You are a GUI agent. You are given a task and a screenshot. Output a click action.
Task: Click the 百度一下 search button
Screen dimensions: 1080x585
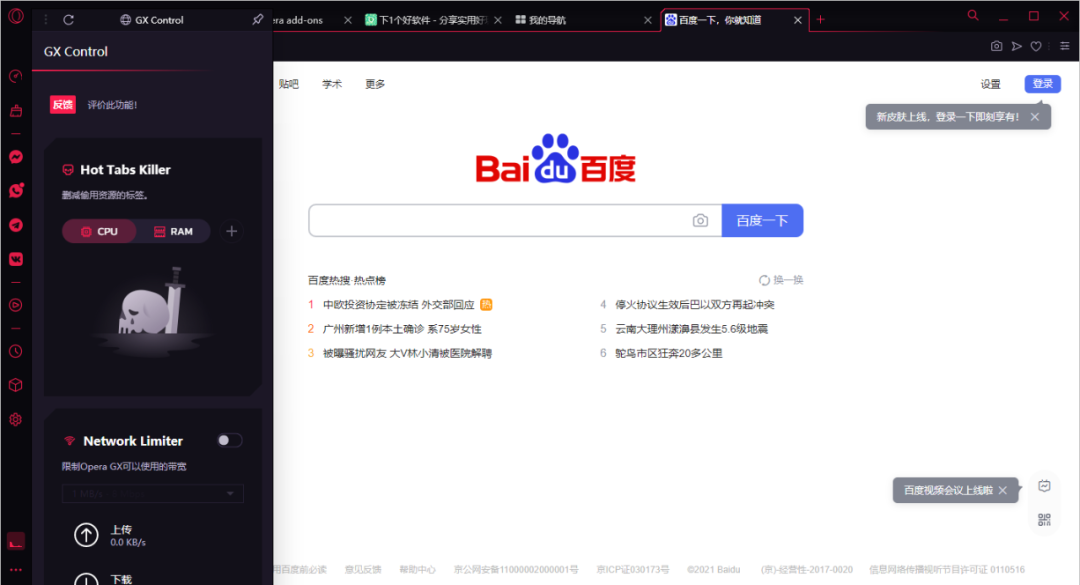click(x=762, y=219)
